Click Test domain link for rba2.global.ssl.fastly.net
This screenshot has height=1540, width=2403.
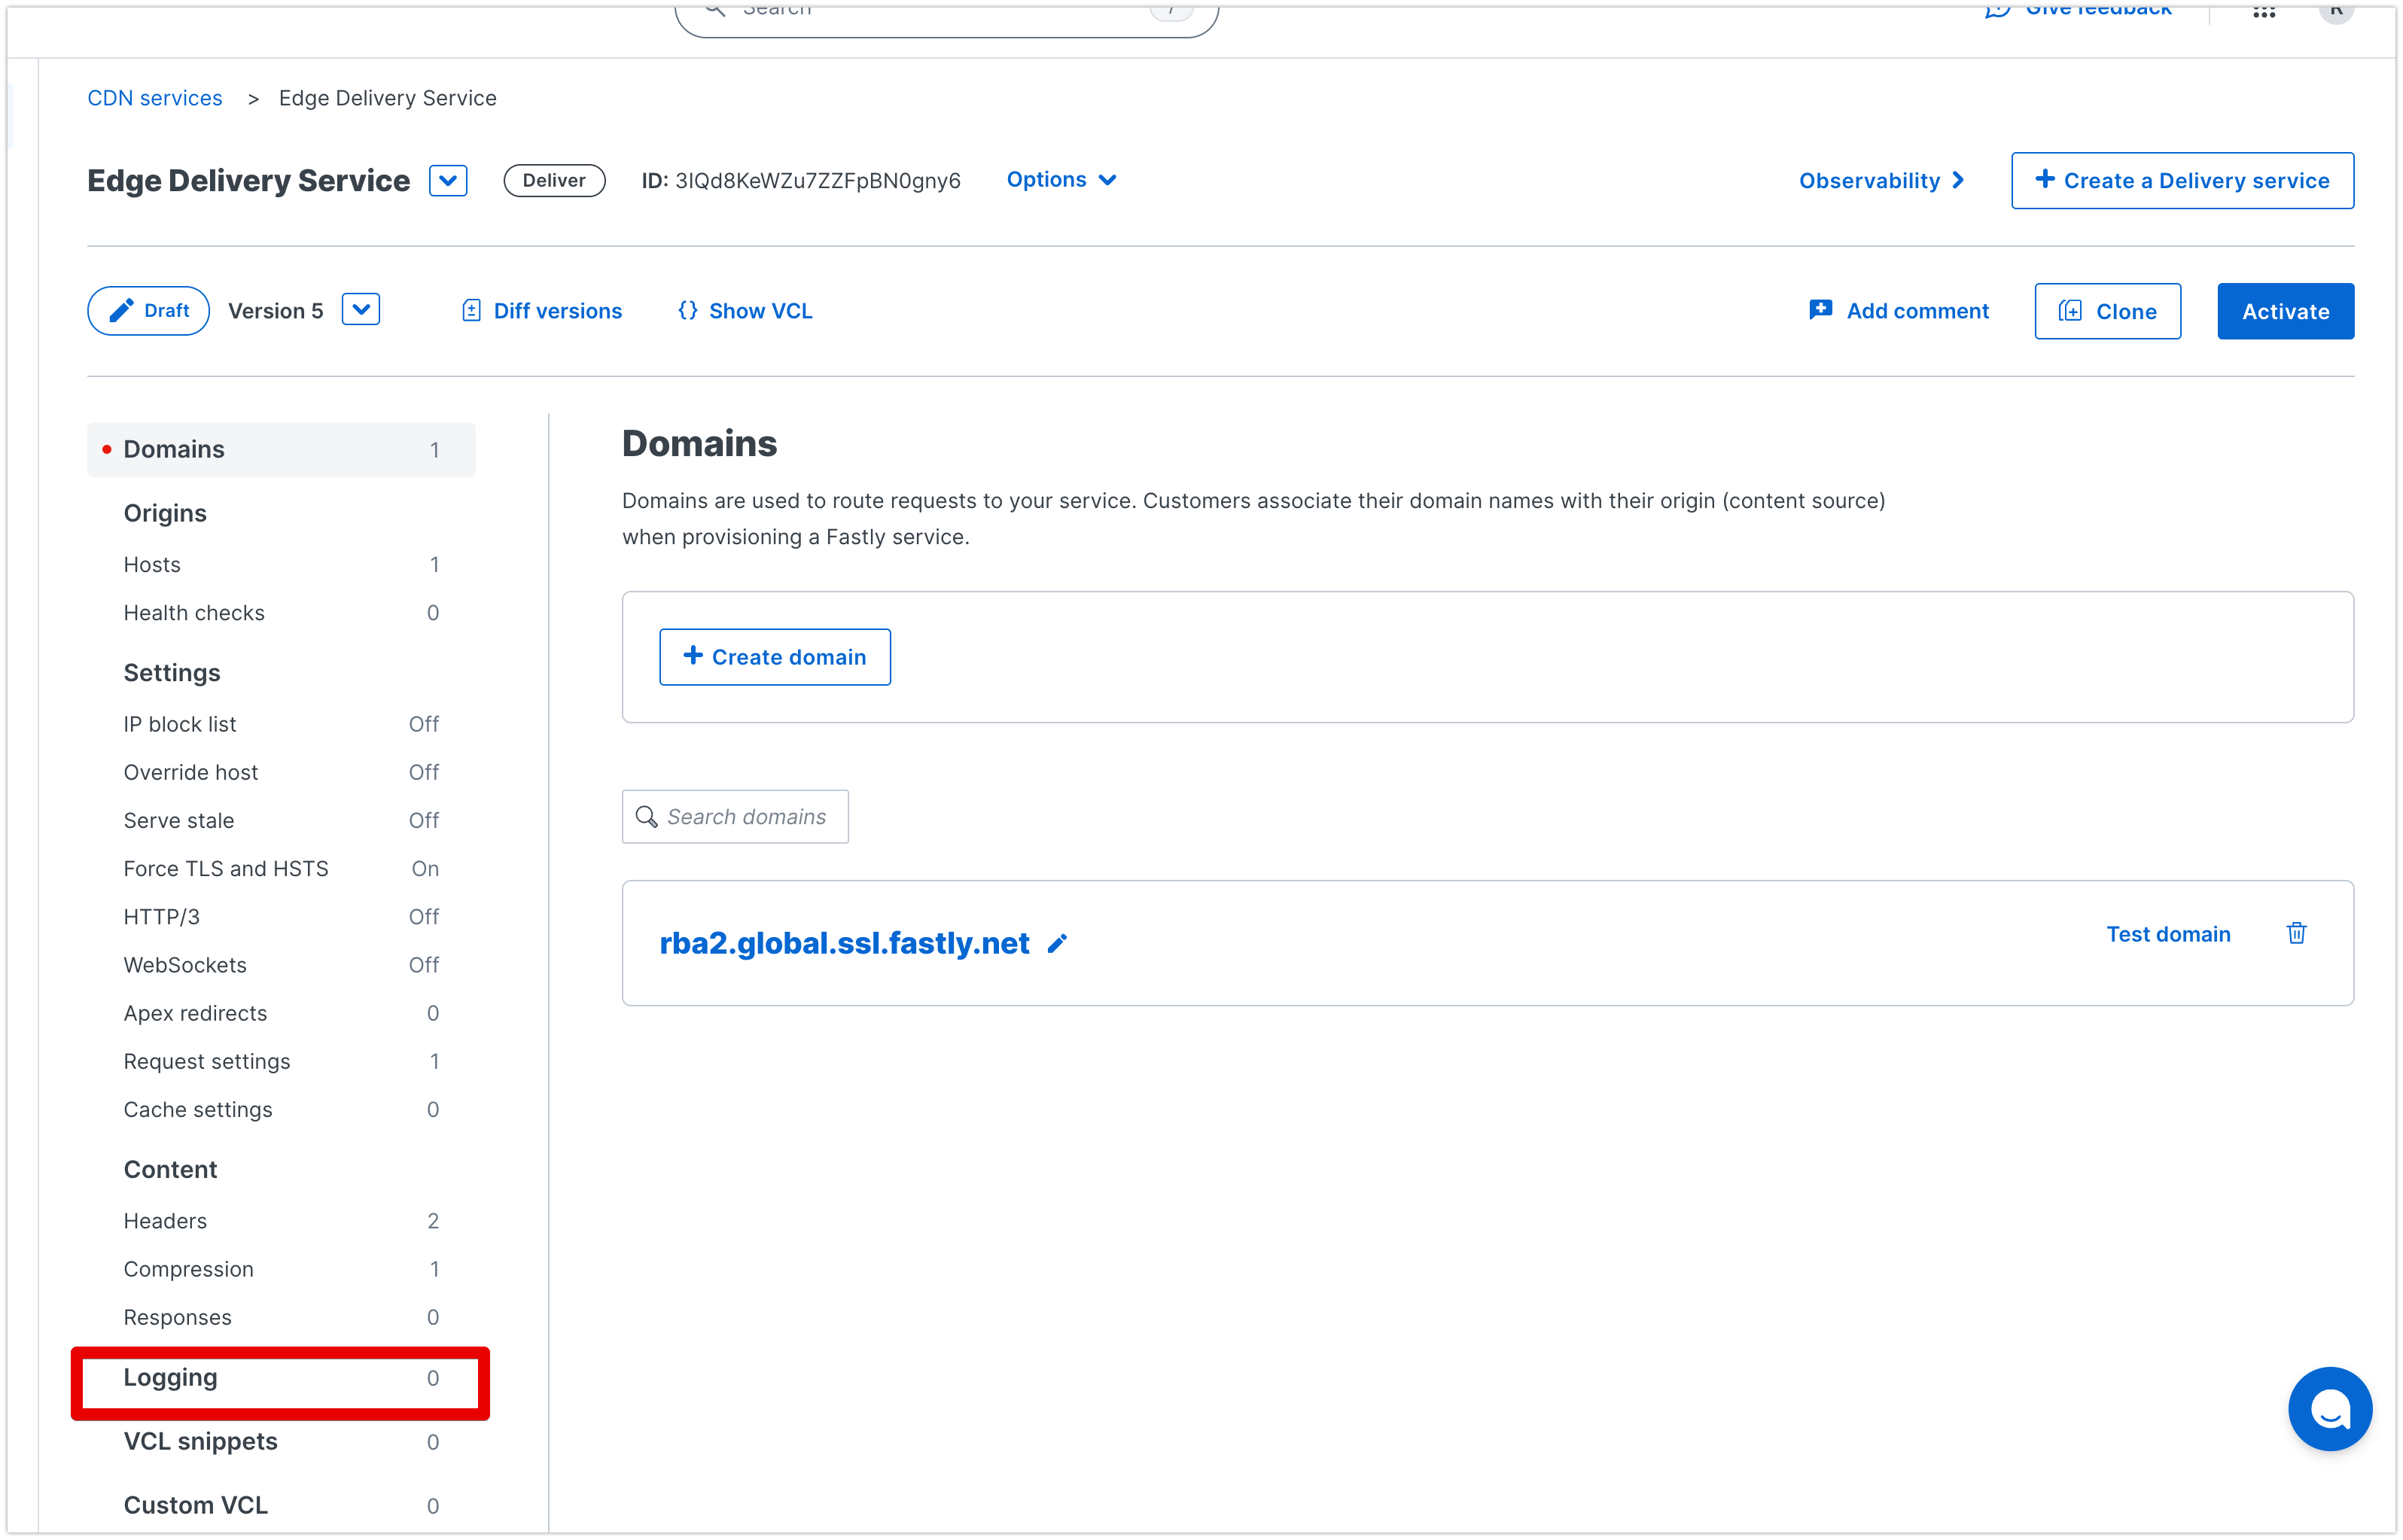[x=2167, y=932]
